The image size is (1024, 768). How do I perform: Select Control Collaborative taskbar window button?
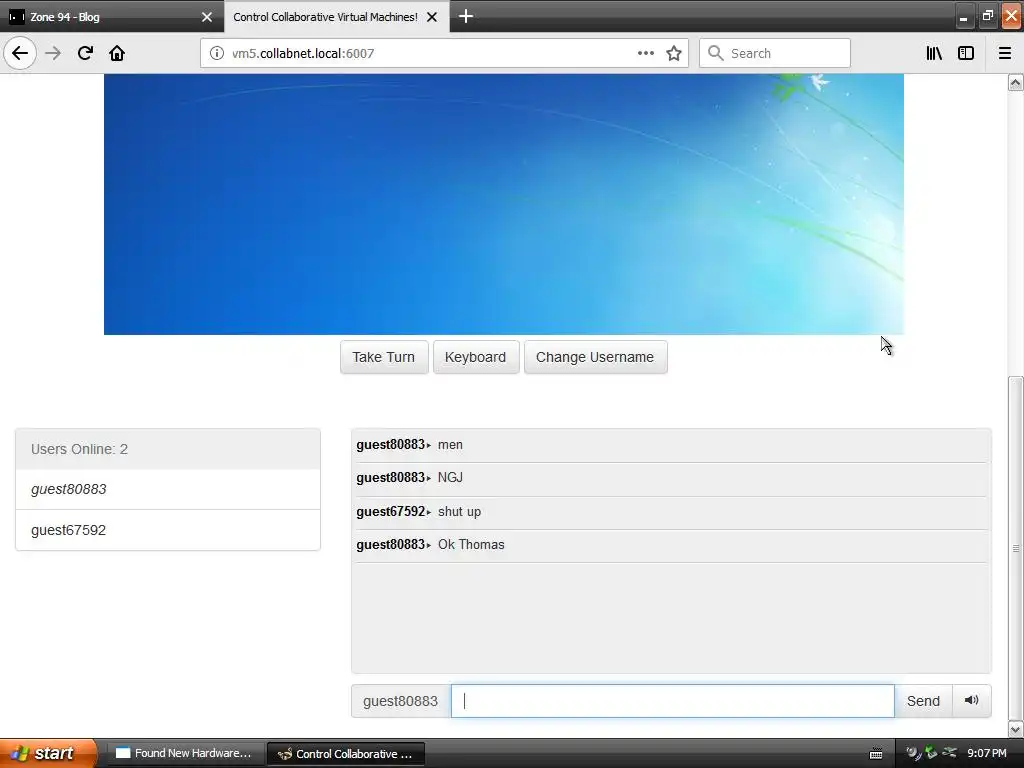tap(346, 754)
